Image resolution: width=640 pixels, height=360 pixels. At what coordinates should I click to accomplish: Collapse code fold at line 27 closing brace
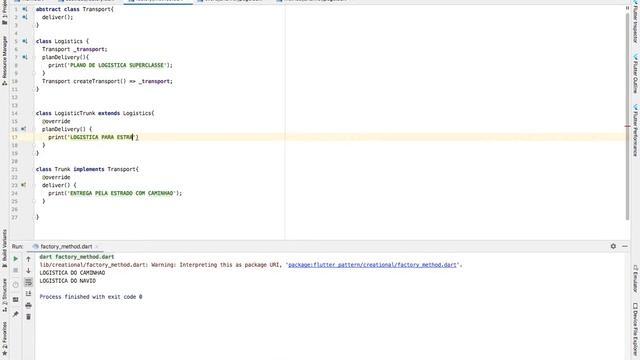coord(35,217)
